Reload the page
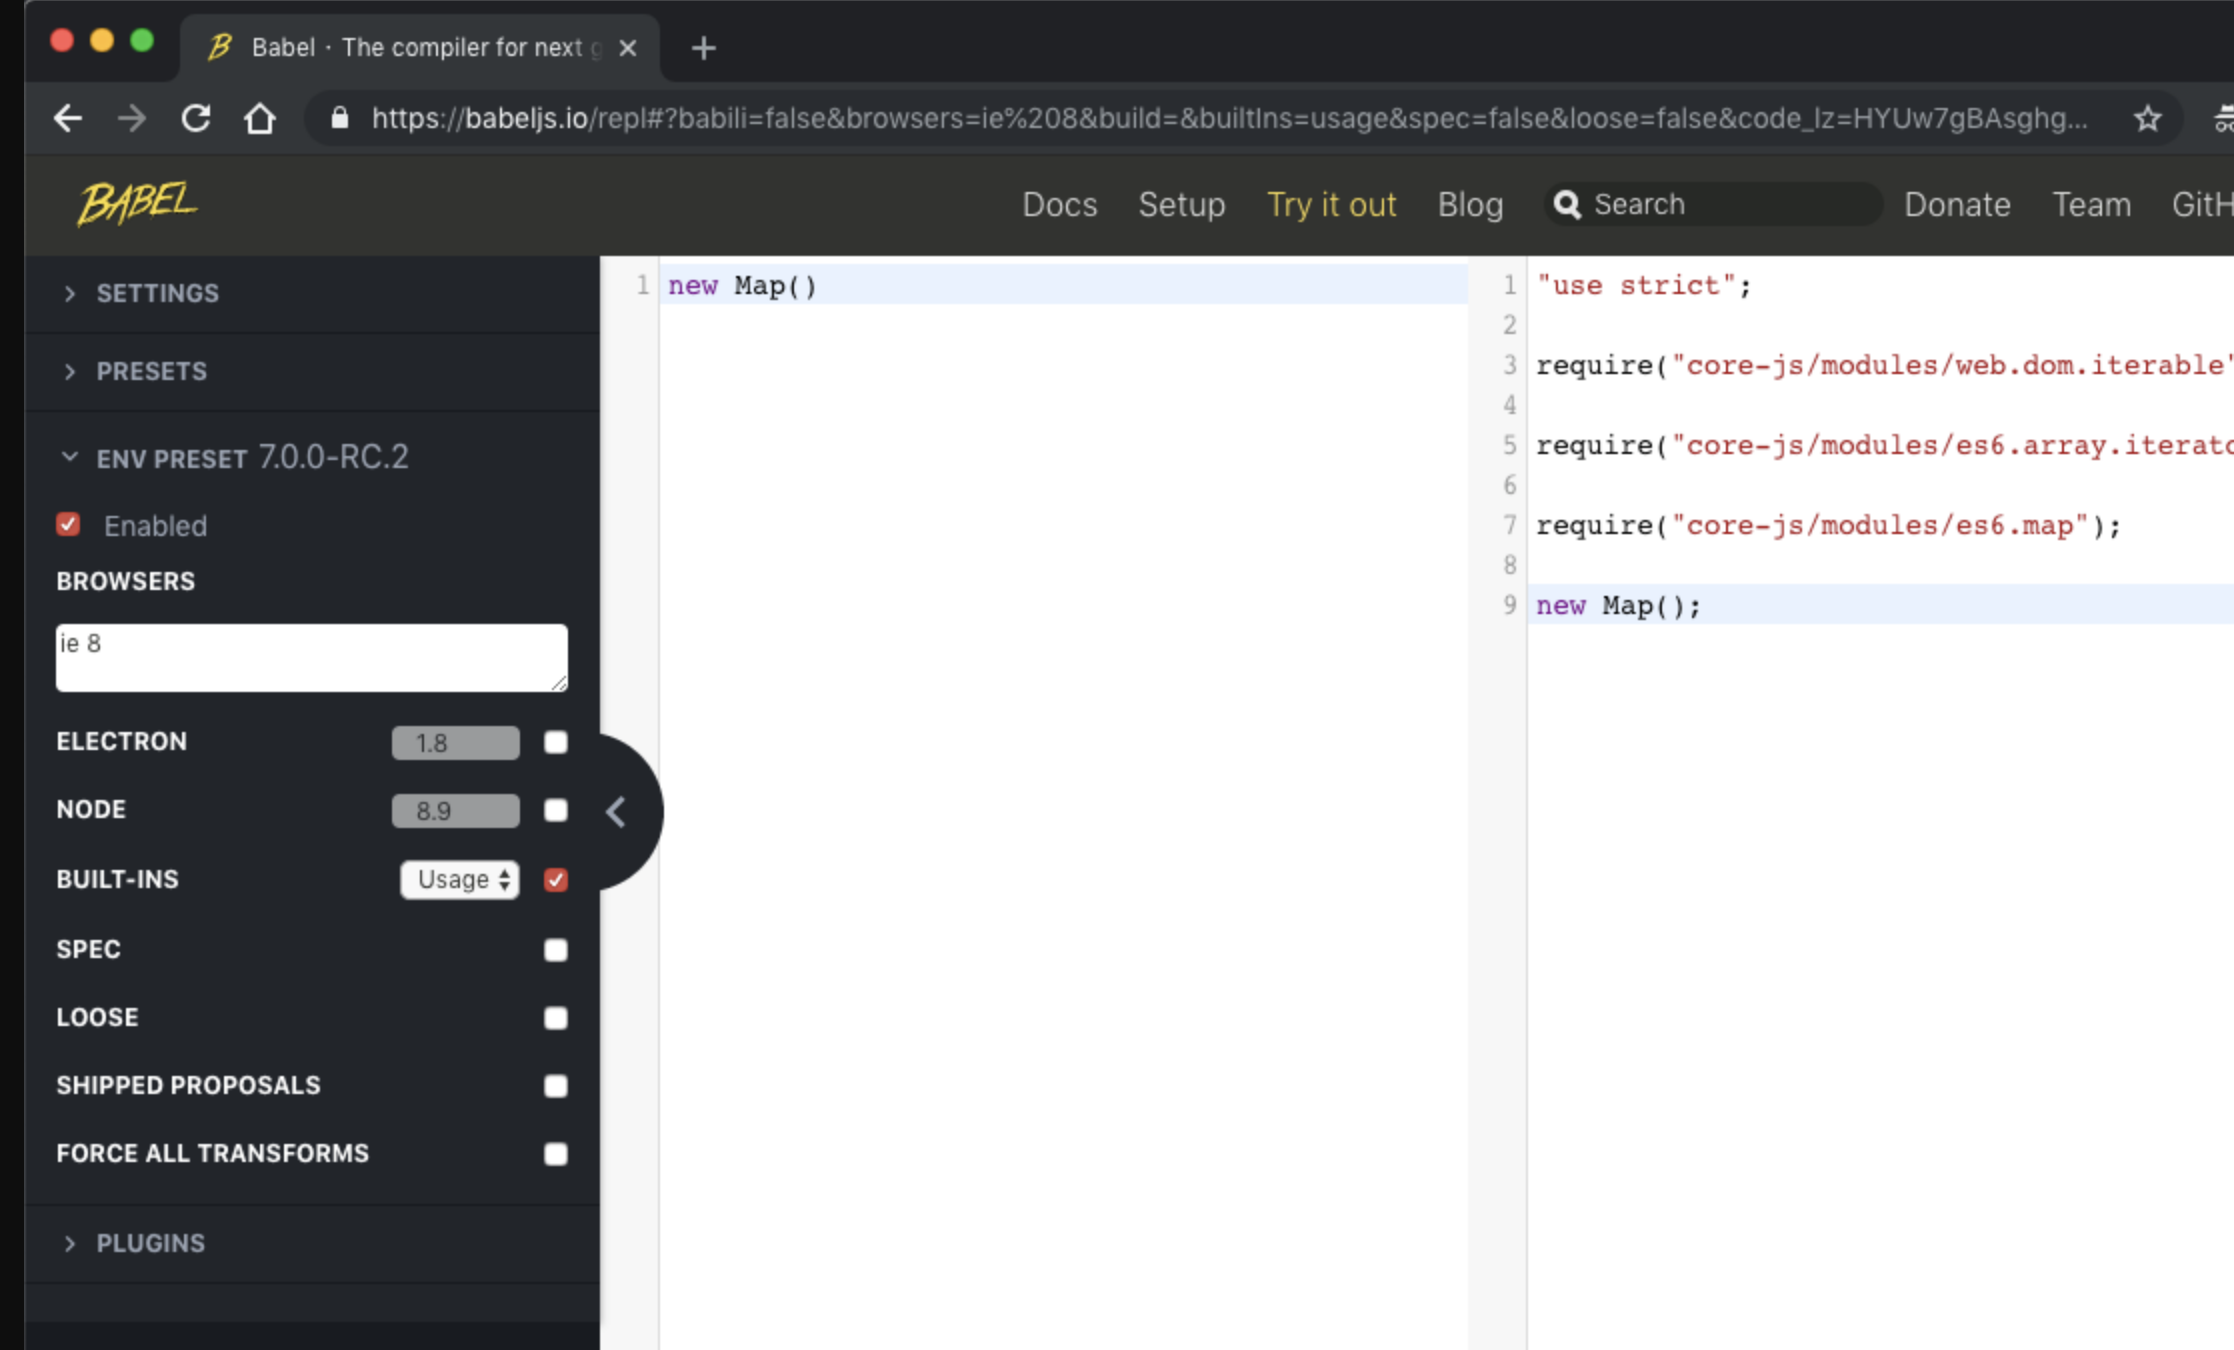Image resolution: width=2234 pixels, height=1350 pixels. (x=196, y=119)
